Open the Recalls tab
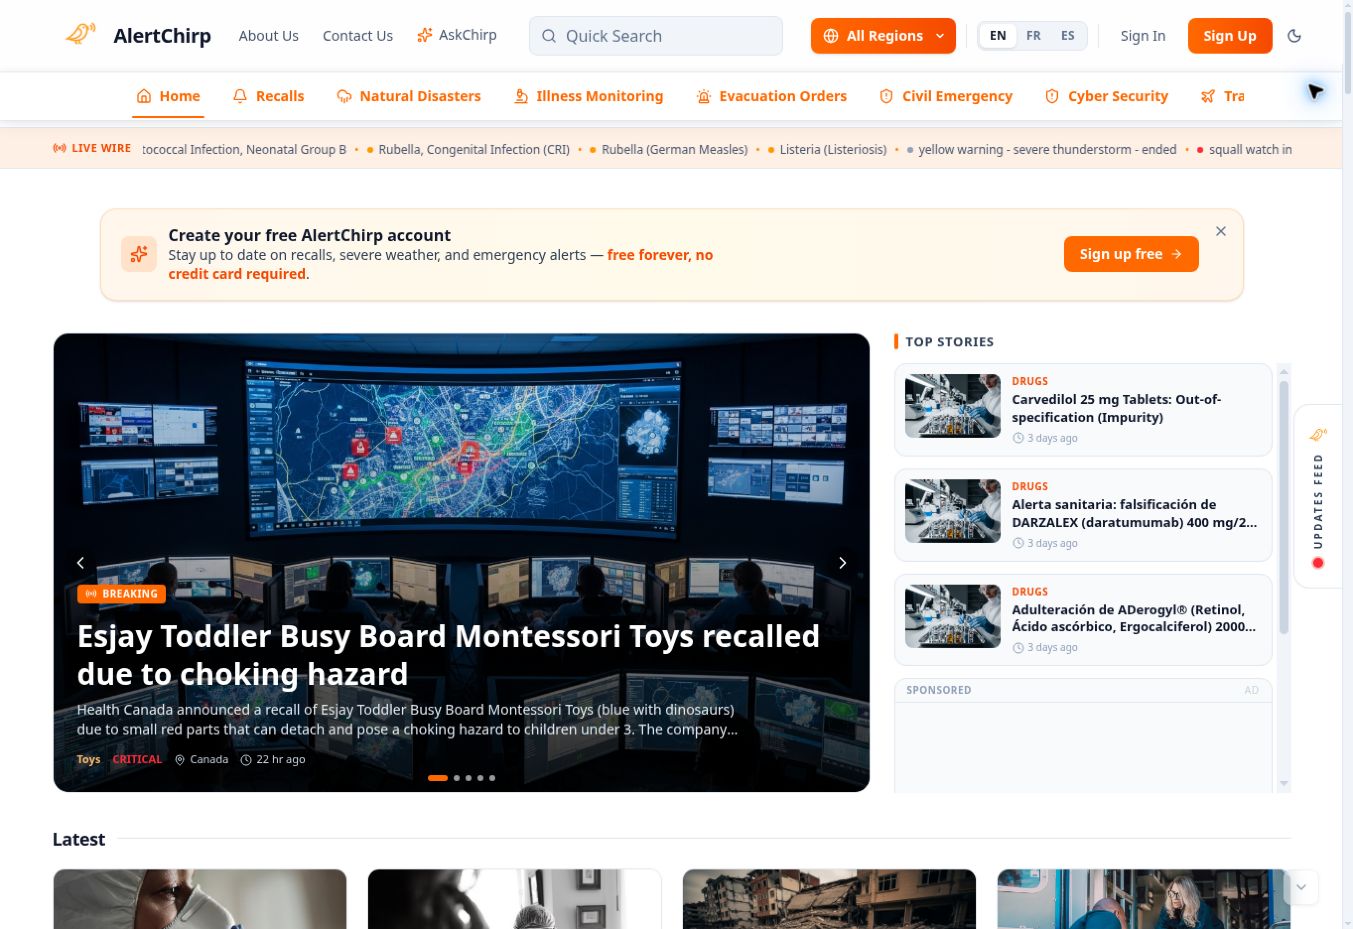The width and height of the screenshot is (1353, 929). [x=268, y=96]
